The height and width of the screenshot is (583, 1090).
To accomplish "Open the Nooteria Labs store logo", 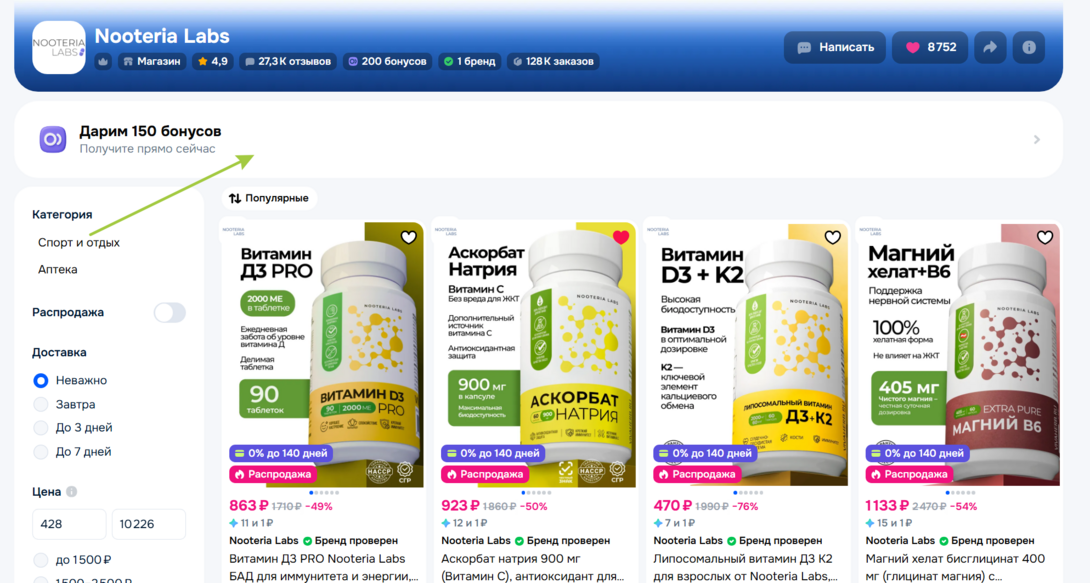I will tap(59, 47).
